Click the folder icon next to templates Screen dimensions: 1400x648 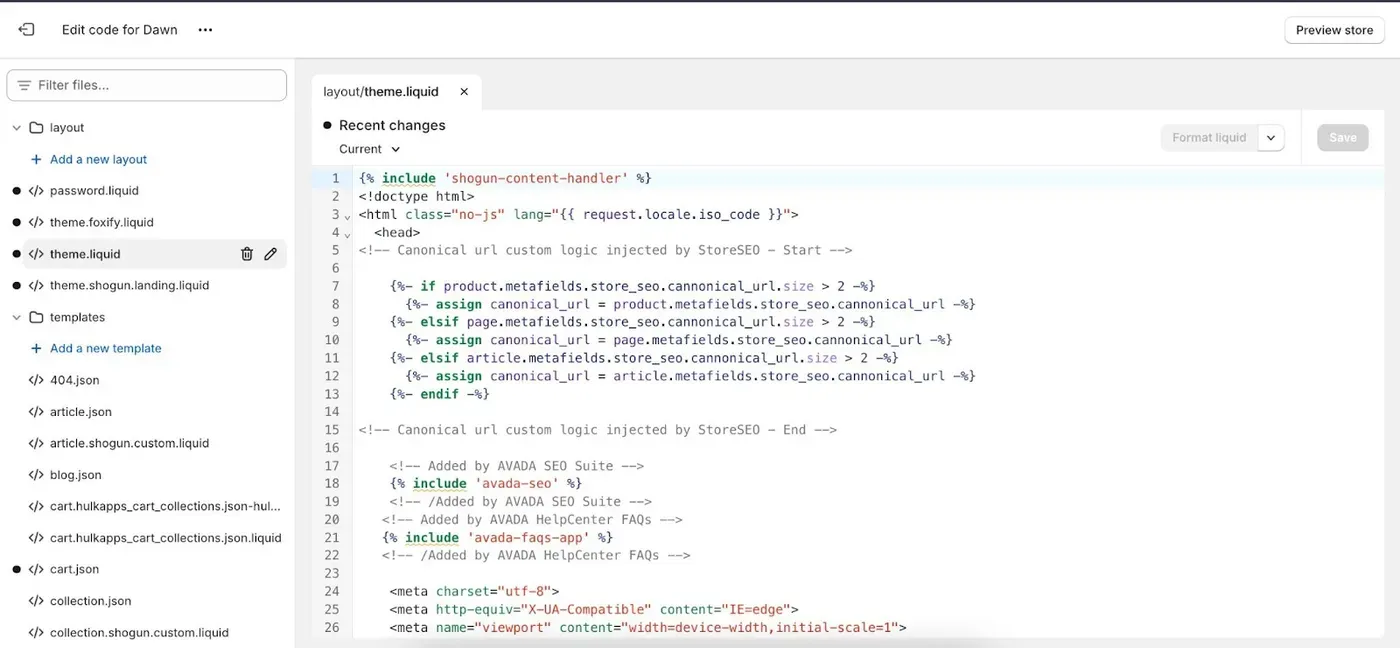36,317
